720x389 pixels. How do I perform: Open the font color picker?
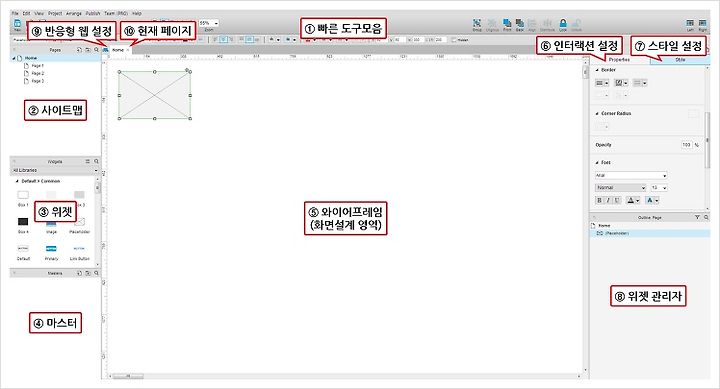[633, 200]
